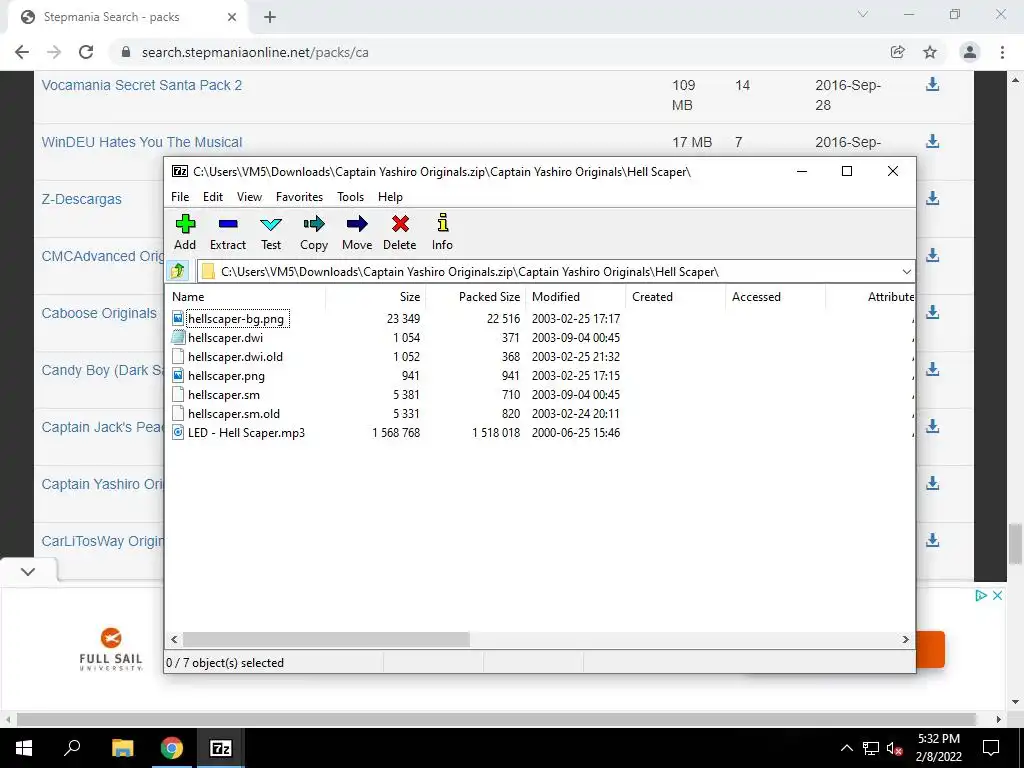The width and height of the screenshot is (1024, 768).
Task: Select the hellscaper.sm.old file
Action: point(234,413)
